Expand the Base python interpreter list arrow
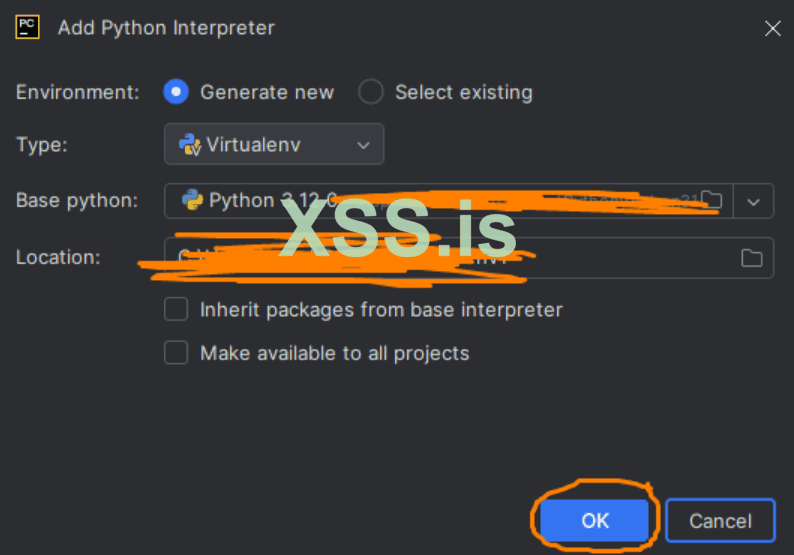 (x=754, y=201)
